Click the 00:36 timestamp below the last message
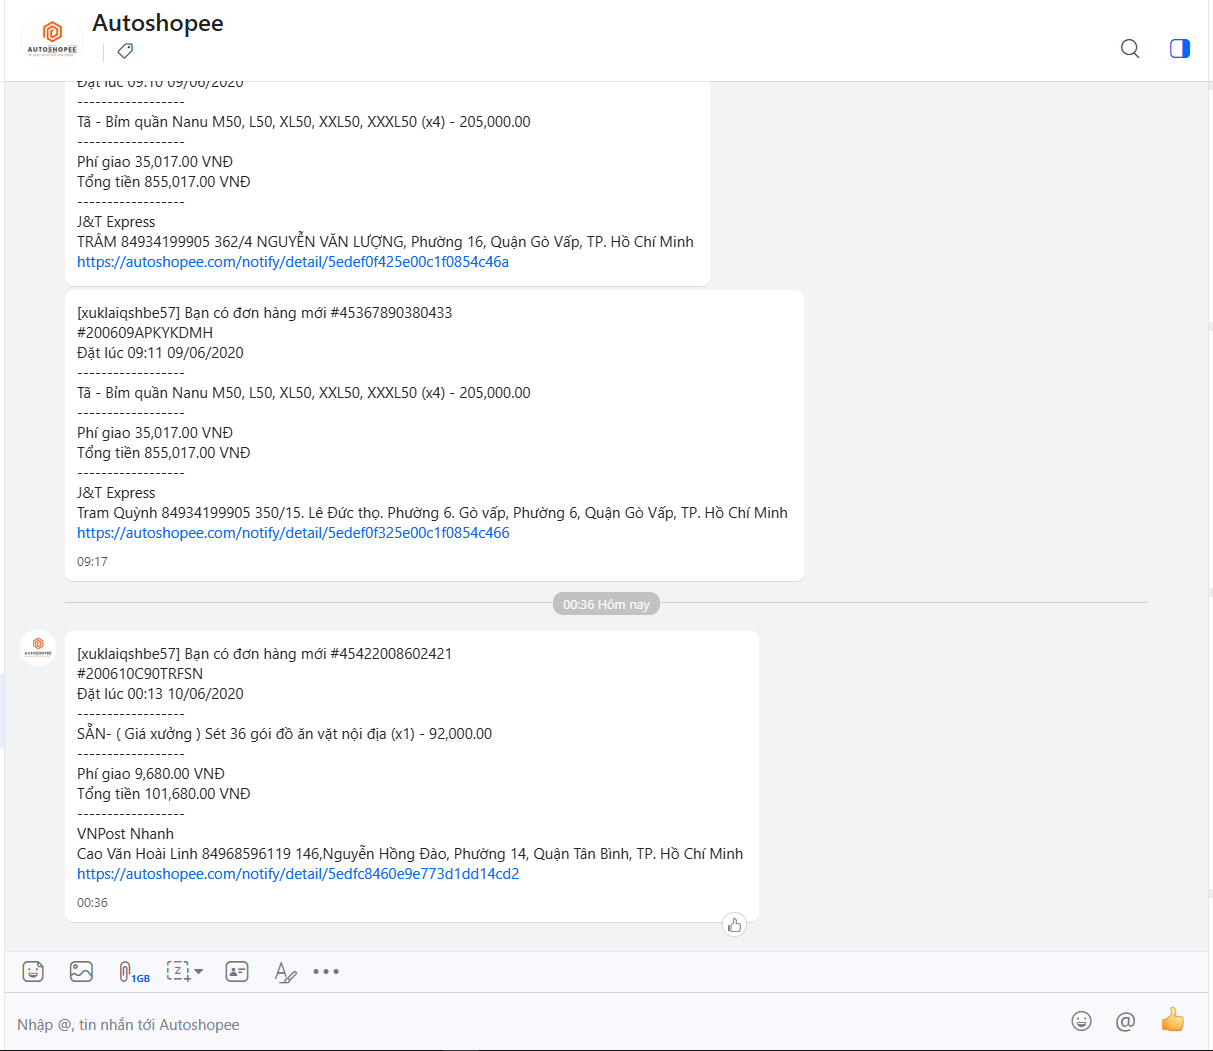Image resolution: width=1213 pixels, height=1051 pixels. pos(92,903)
